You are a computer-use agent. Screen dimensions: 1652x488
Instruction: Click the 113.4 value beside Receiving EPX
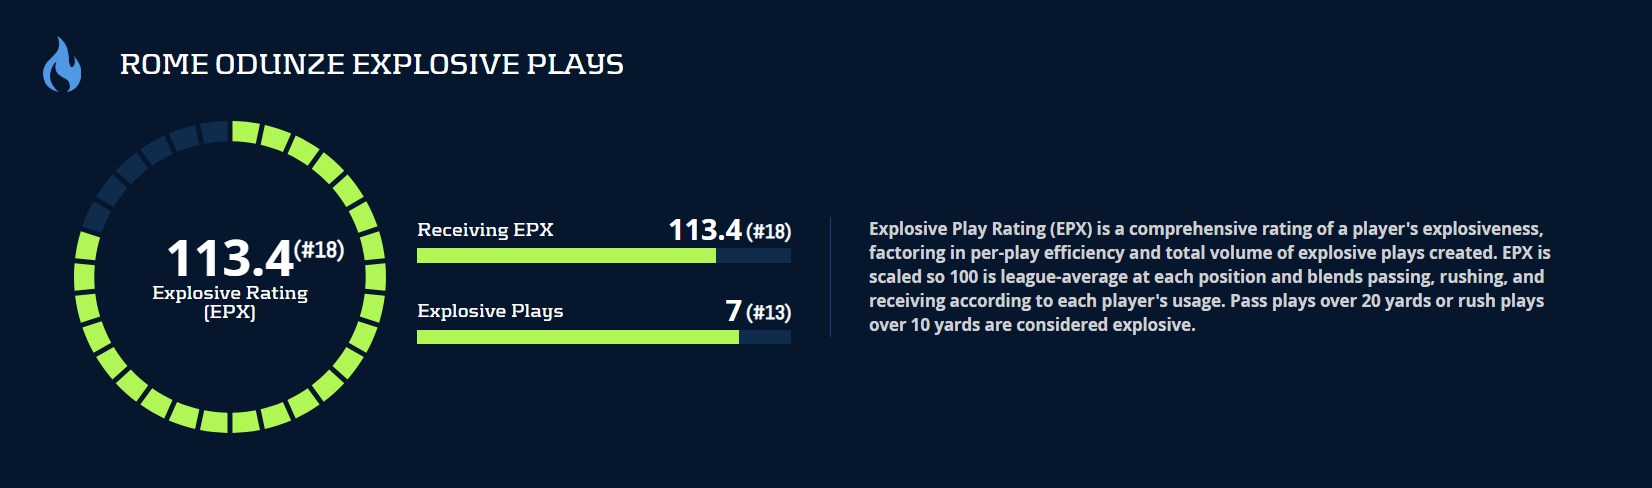pos(705,230)
